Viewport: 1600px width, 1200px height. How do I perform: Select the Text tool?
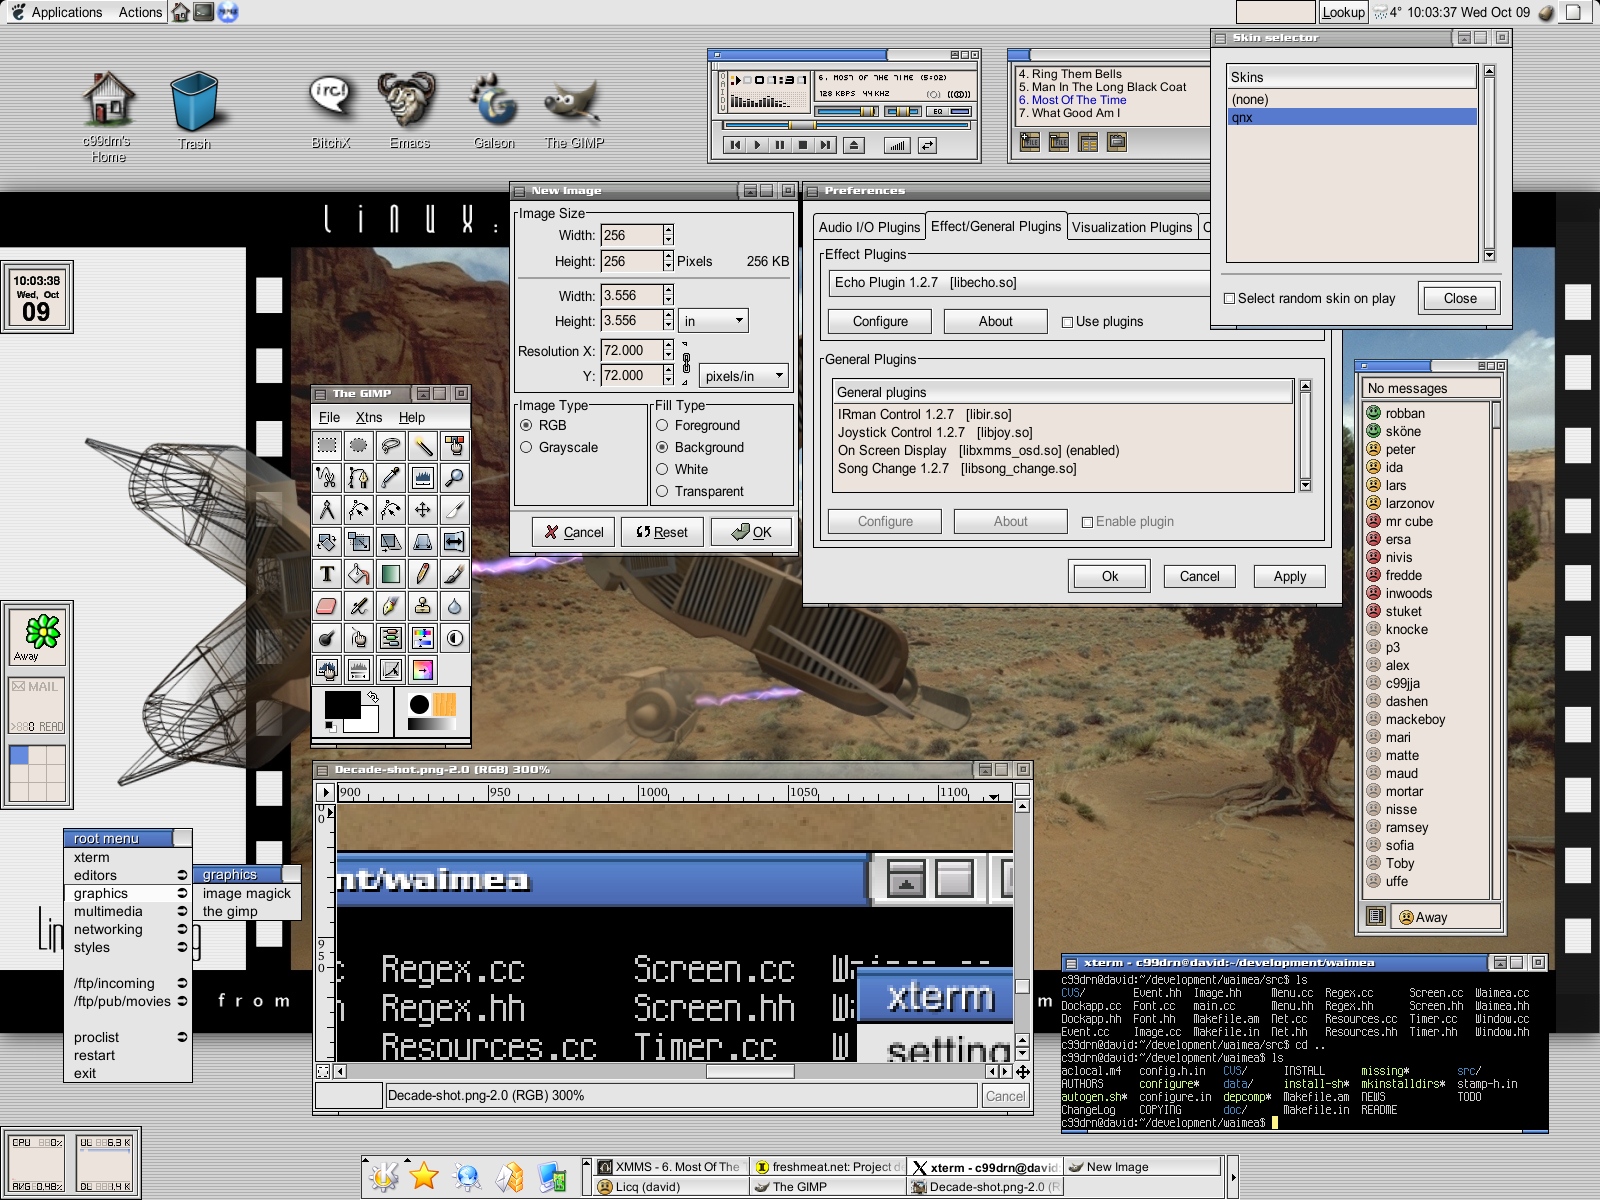[327, 574]
